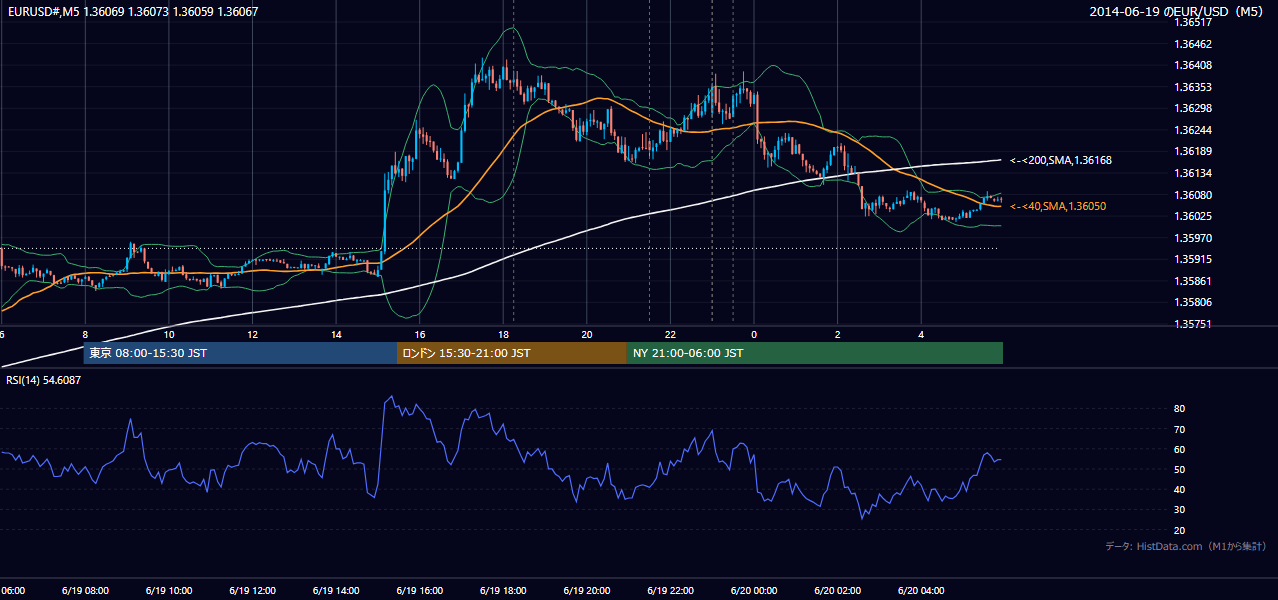
Task: Click the RSI 30 level label
Action: click(x=1179, y=510)
